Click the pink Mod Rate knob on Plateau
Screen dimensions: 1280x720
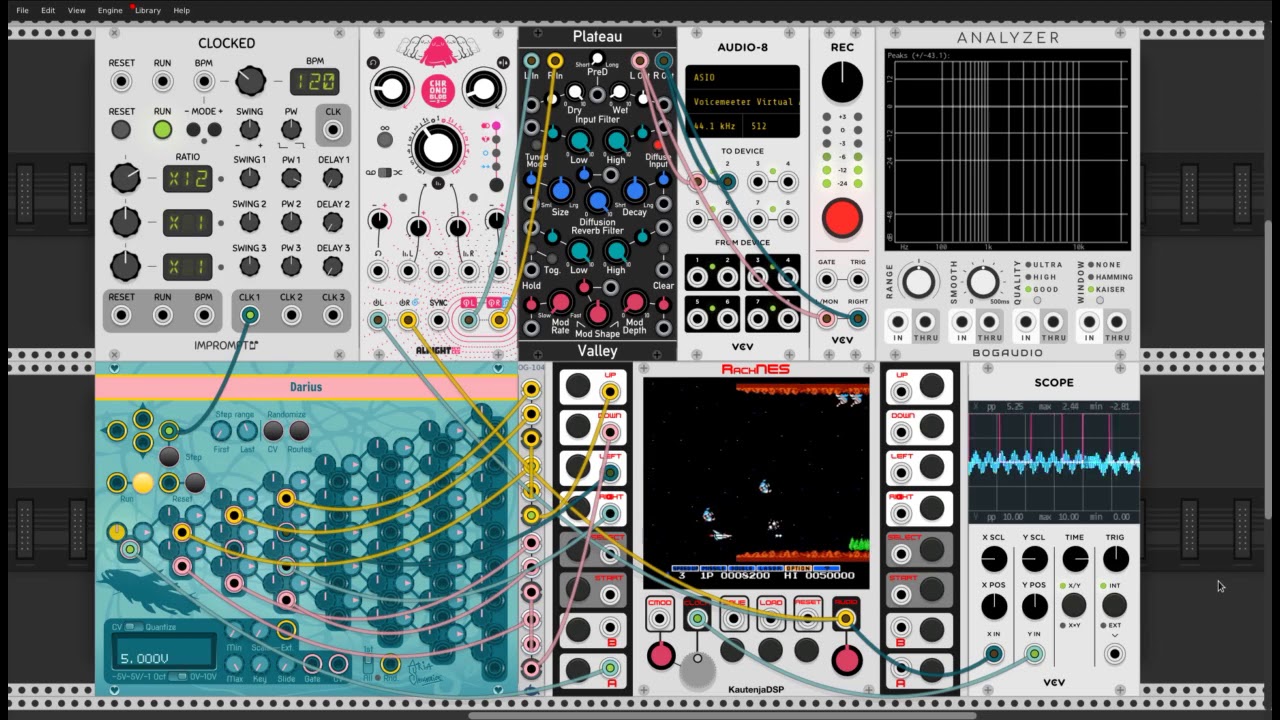coord(561,302)
